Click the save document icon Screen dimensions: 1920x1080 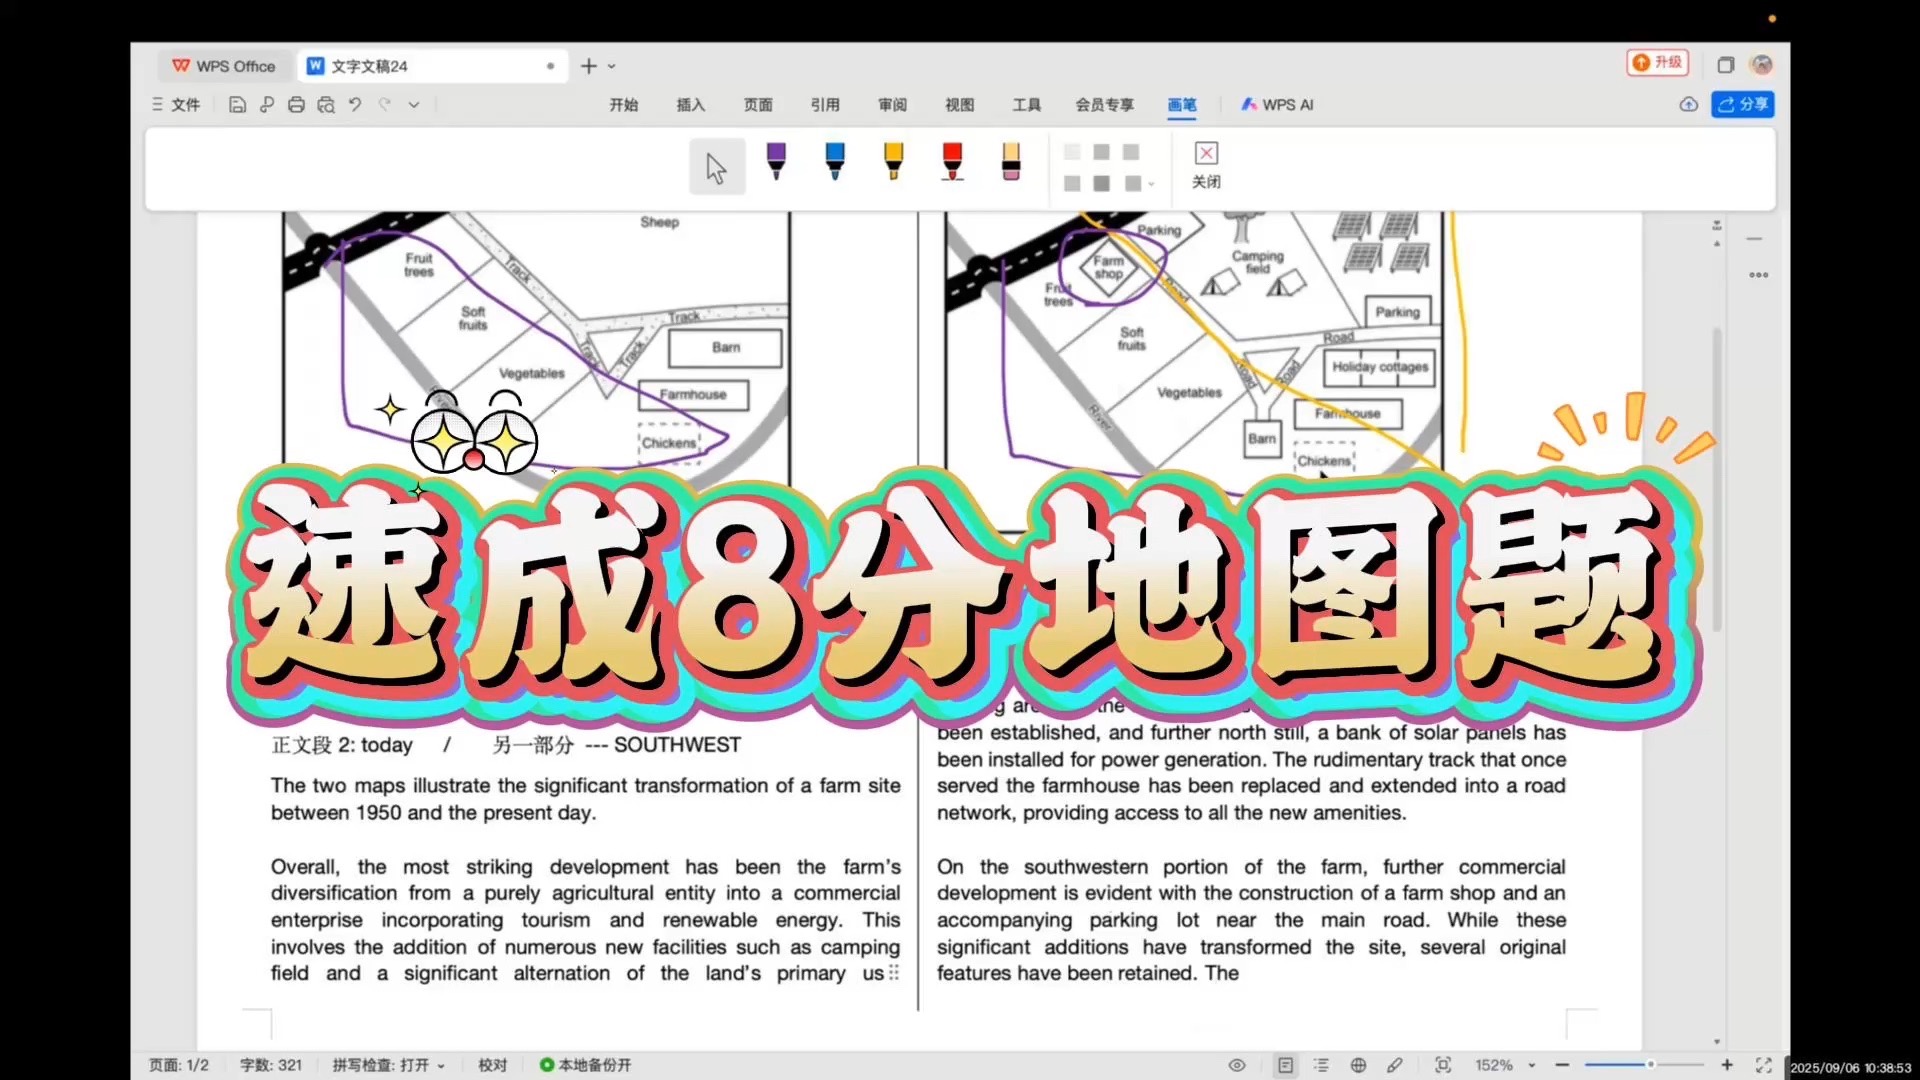tap(237, 105)
